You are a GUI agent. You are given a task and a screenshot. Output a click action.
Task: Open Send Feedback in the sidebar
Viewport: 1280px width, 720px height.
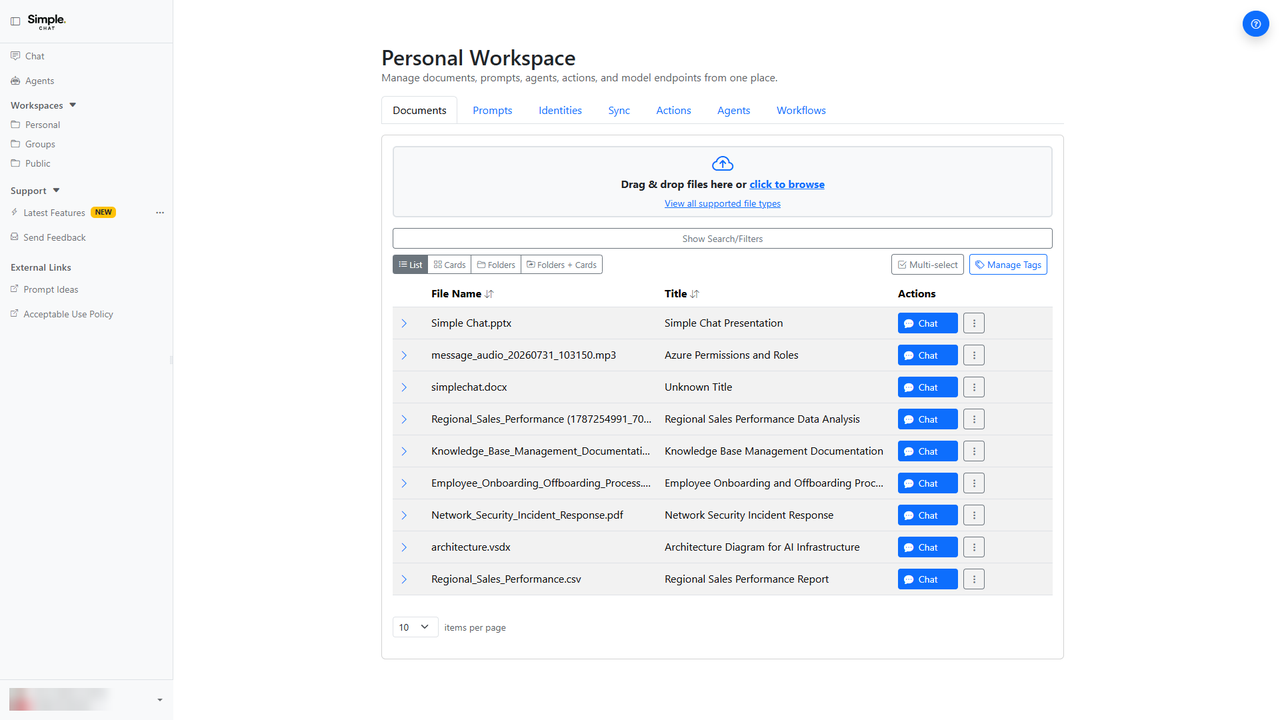(x=48, y=238)
